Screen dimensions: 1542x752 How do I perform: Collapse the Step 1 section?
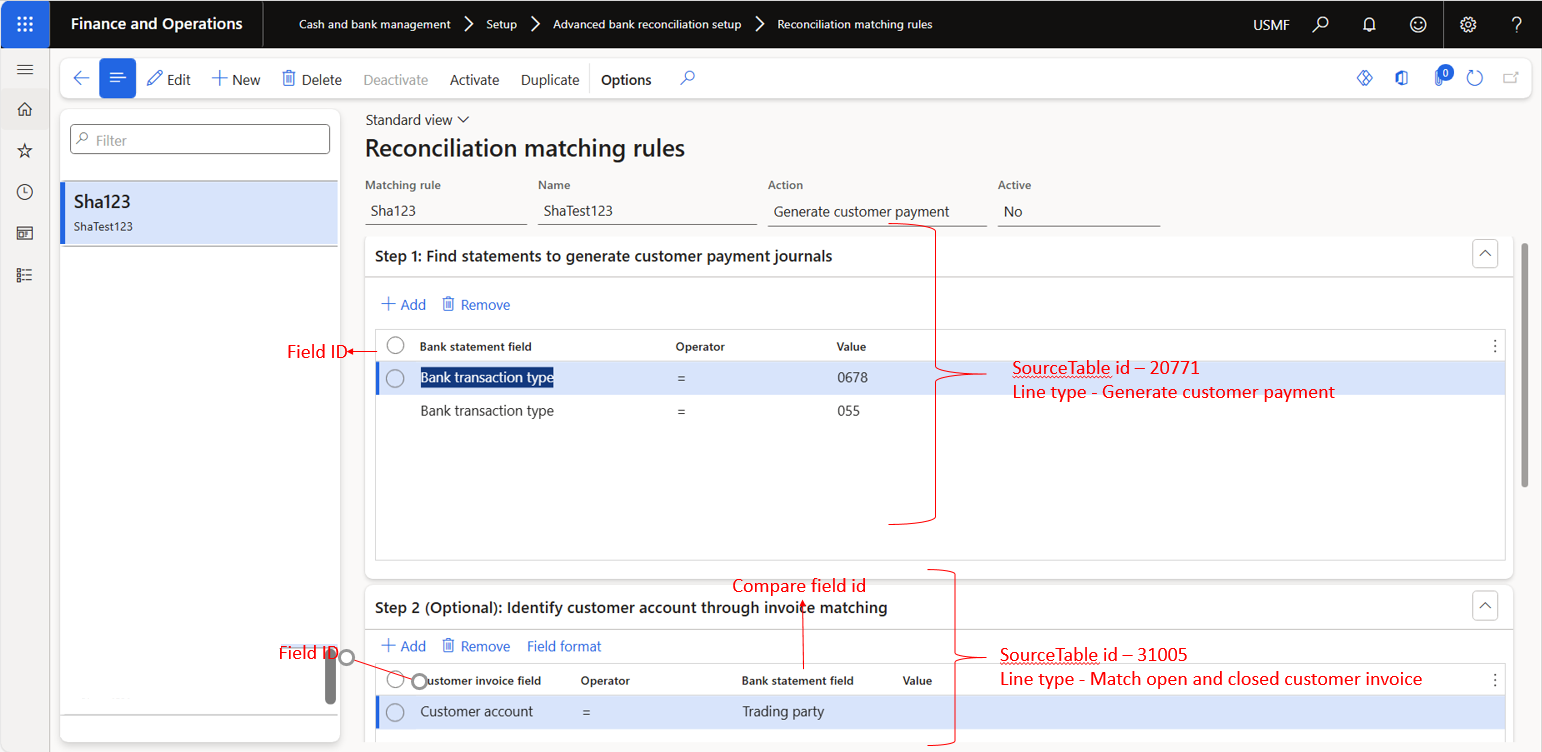(1485, 254)
